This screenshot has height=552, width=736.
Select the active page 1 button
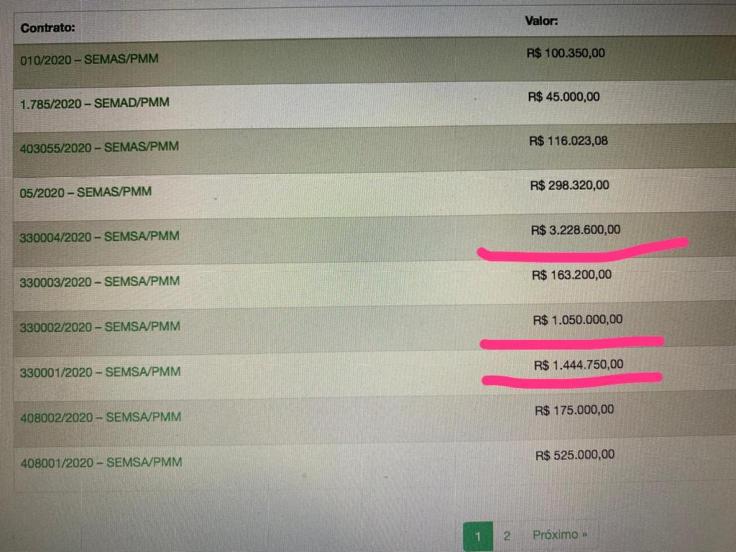(x=478, y=538)
